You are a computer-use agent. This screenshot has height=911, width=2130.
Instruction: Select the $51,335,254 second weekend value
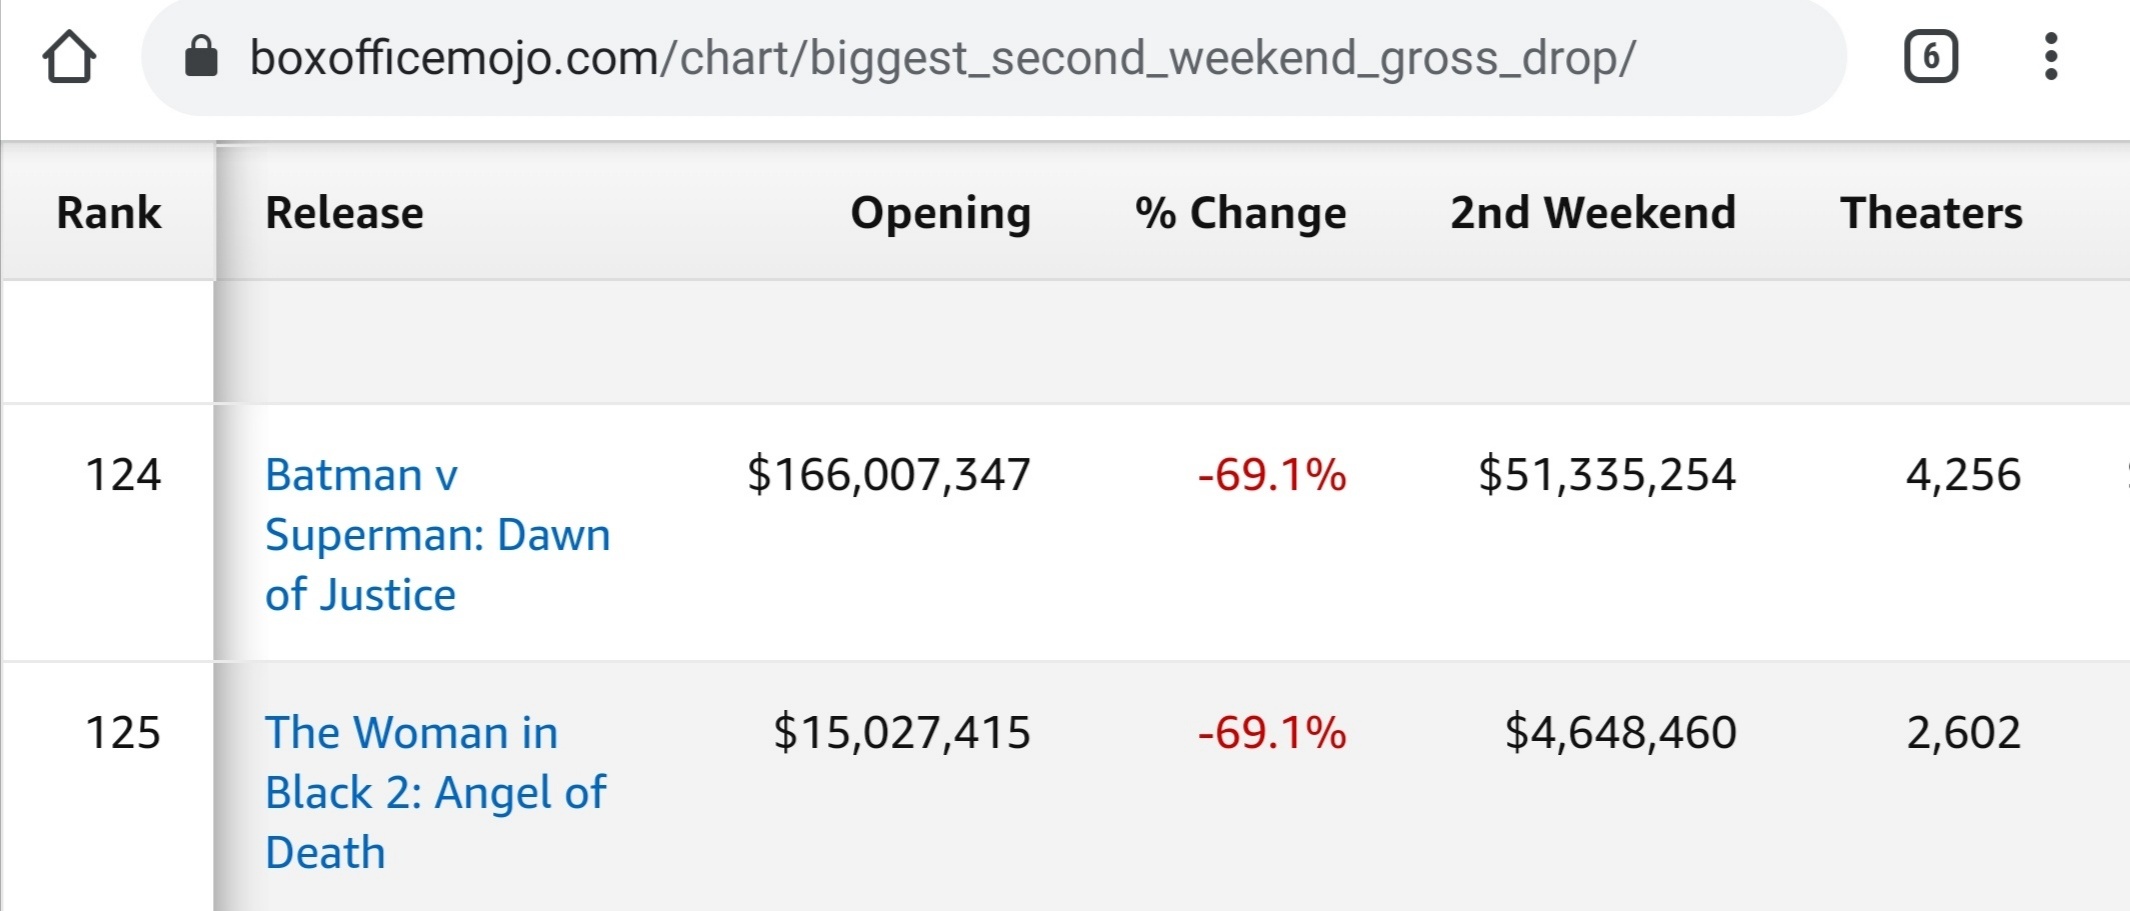click(1607, 475)
